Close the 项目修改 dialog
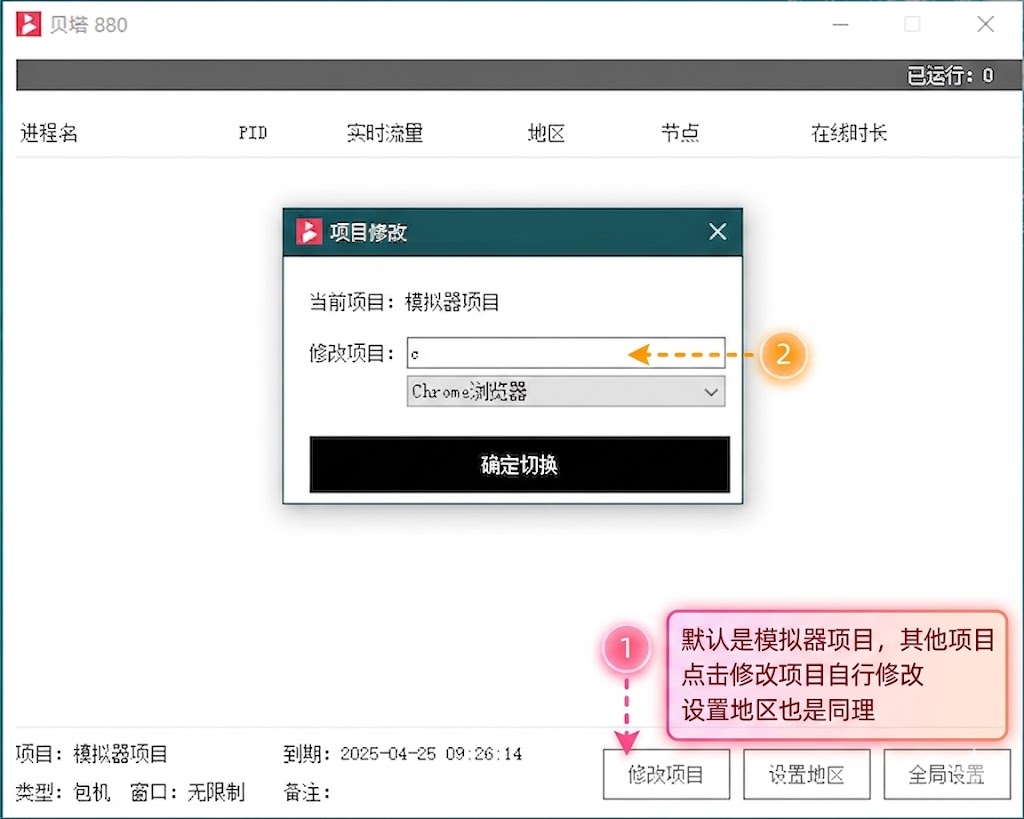Viewport: 1024px width, 819px height. pyautogui.click(x=718, y=231)
